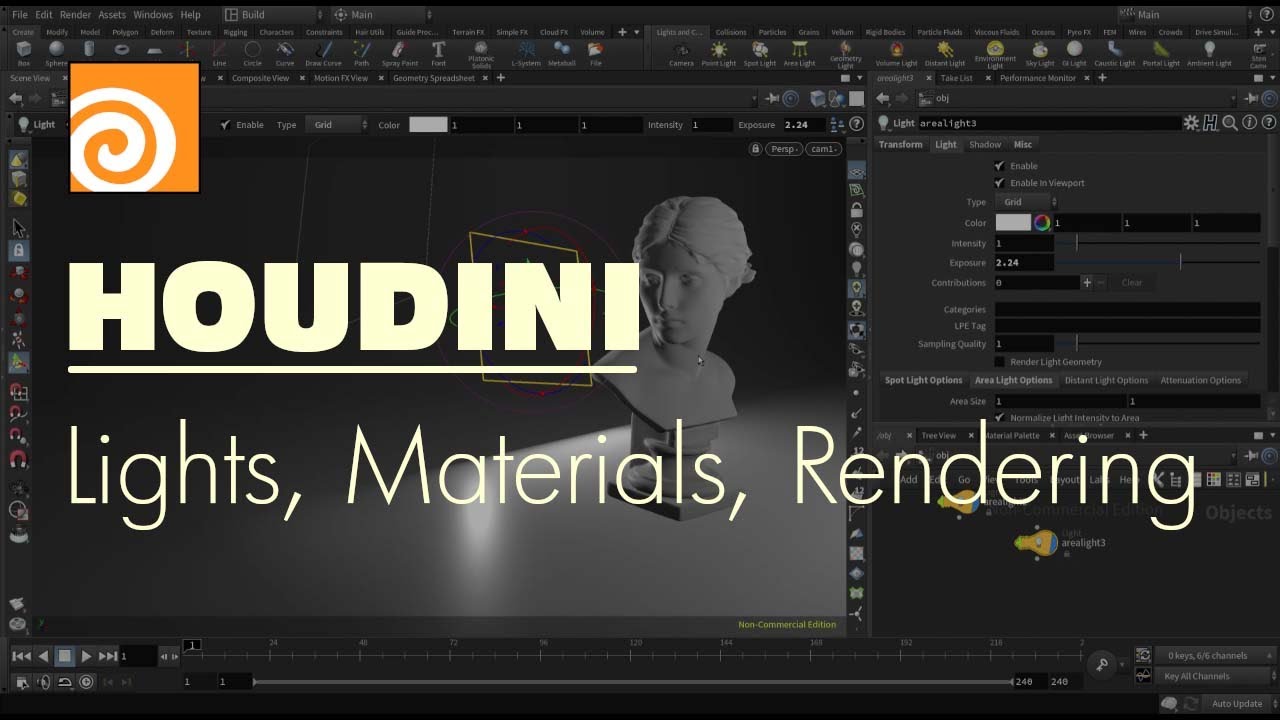Create an Ambient Light
1280x720 pixels.
pyautogui.click(x=1209, y=53)
